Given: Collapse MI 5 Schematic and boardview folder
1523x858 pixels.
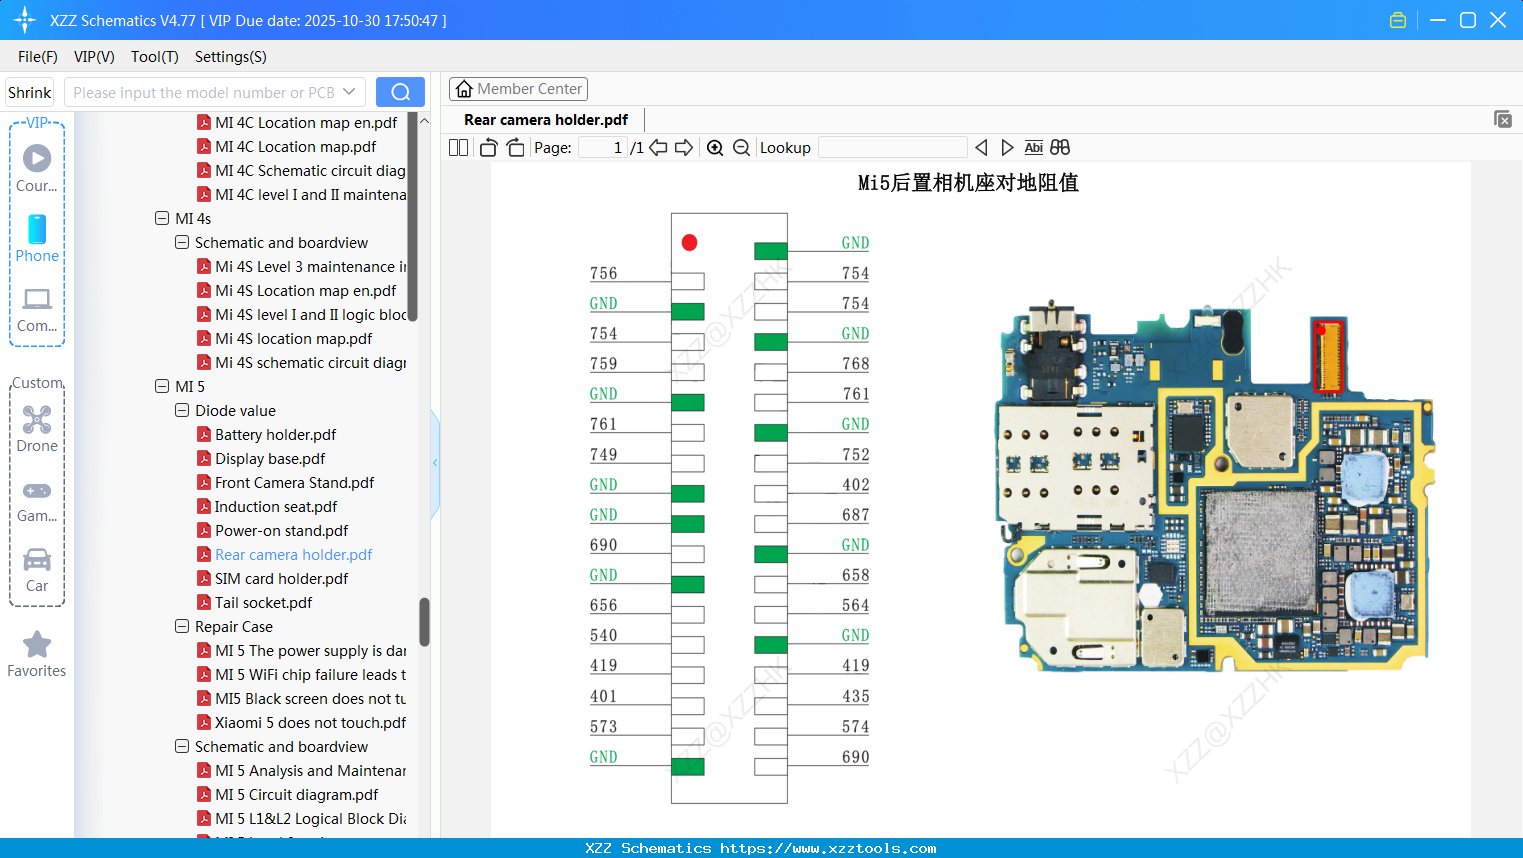Looking at the screenshot, I should click(182, 746).
